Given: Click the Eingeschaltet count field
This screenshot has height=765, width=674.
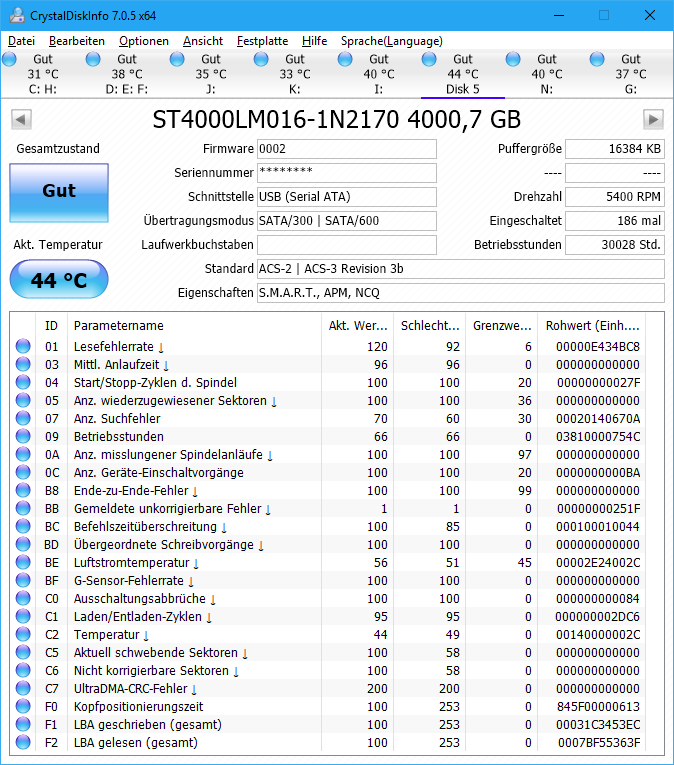Looking at the screenshot, I should (614, 221).
